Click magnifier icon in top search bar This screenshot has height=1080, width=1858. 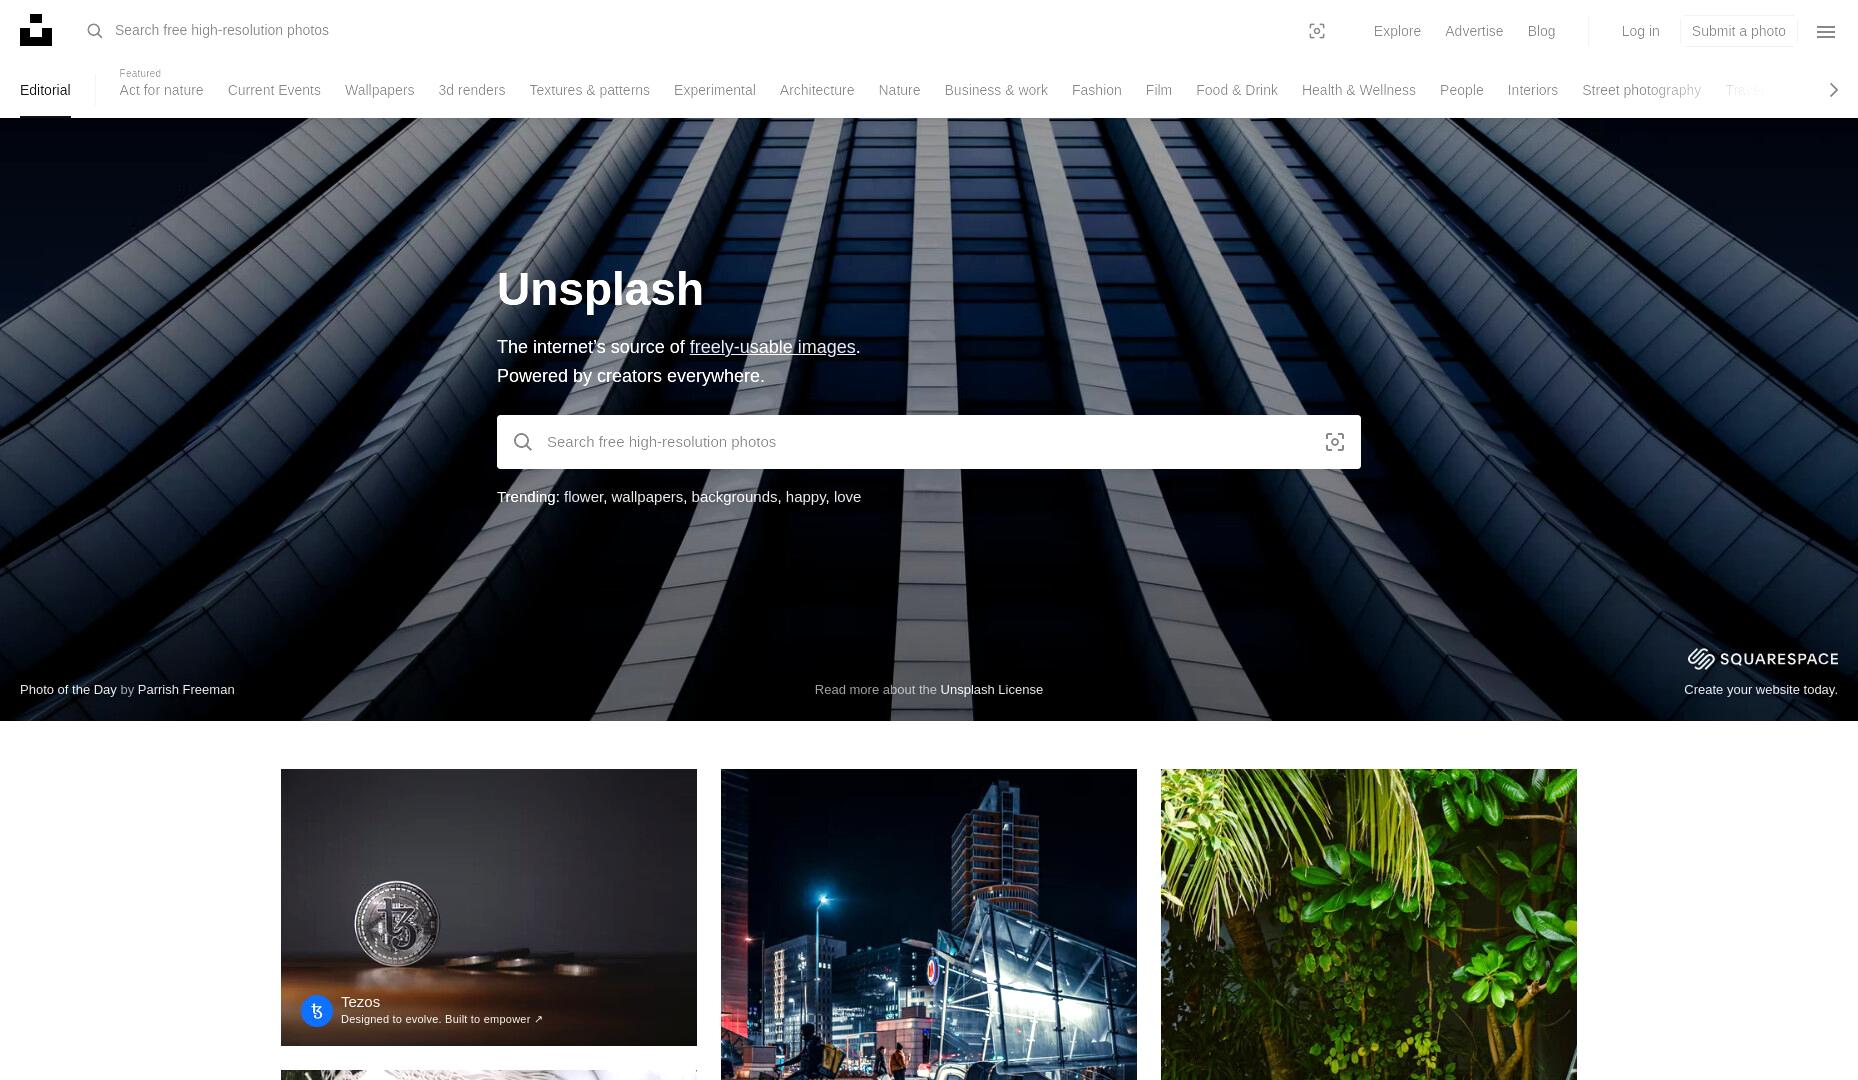[95, 31]
